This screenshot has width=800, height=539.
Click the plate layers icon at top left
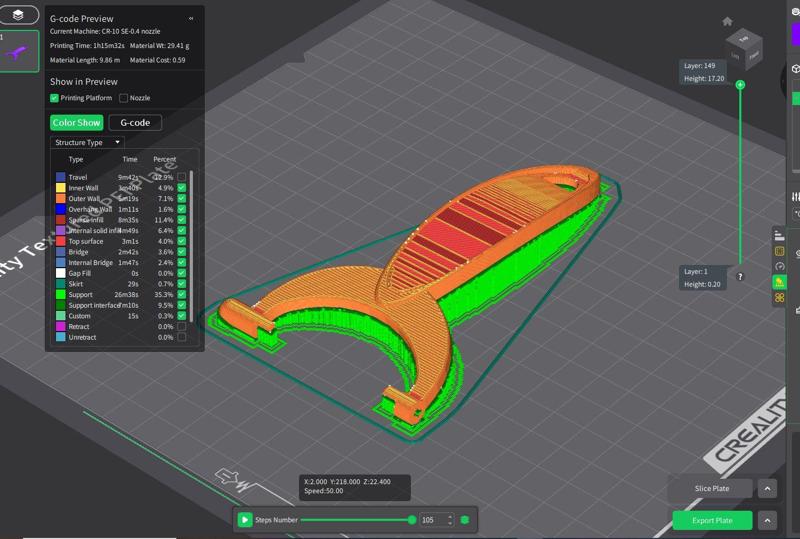(x=19, y=15)
